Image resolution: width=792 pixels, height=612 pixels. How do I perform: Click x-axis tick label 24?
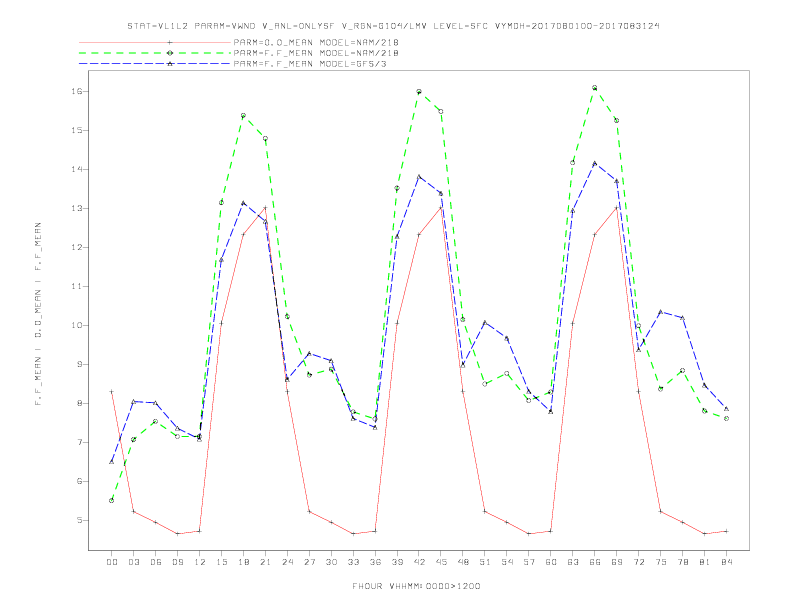[287, 562]
